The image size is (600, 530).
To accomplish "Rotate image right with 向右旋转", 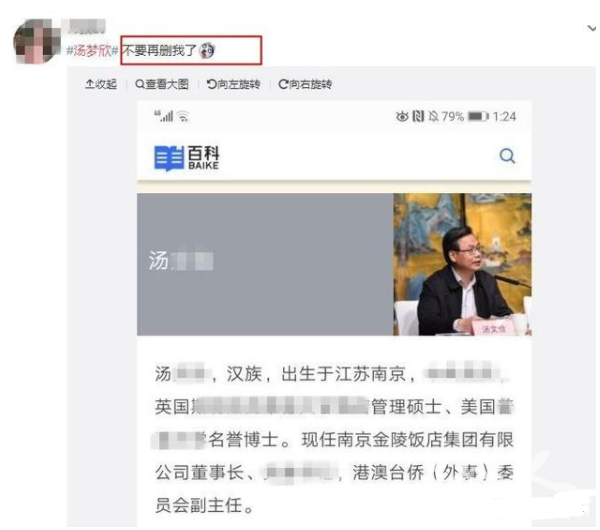I will (305, 84).
